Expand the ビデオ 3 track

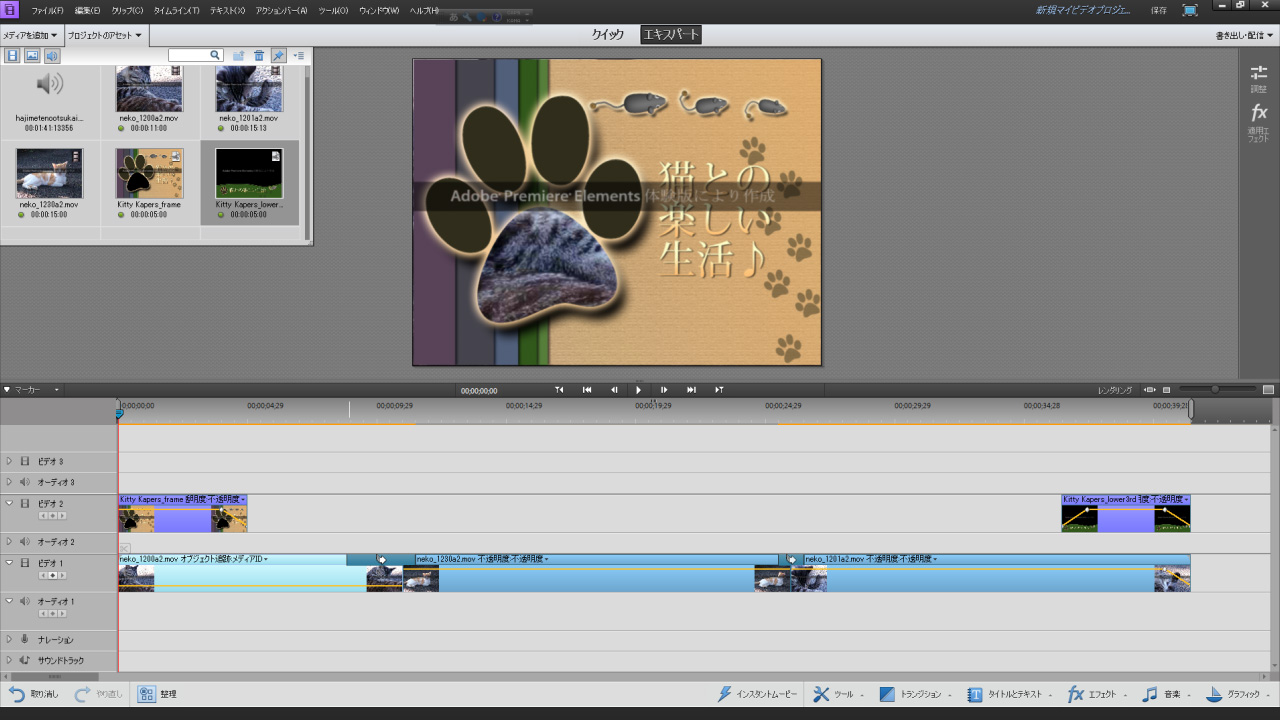10,461
